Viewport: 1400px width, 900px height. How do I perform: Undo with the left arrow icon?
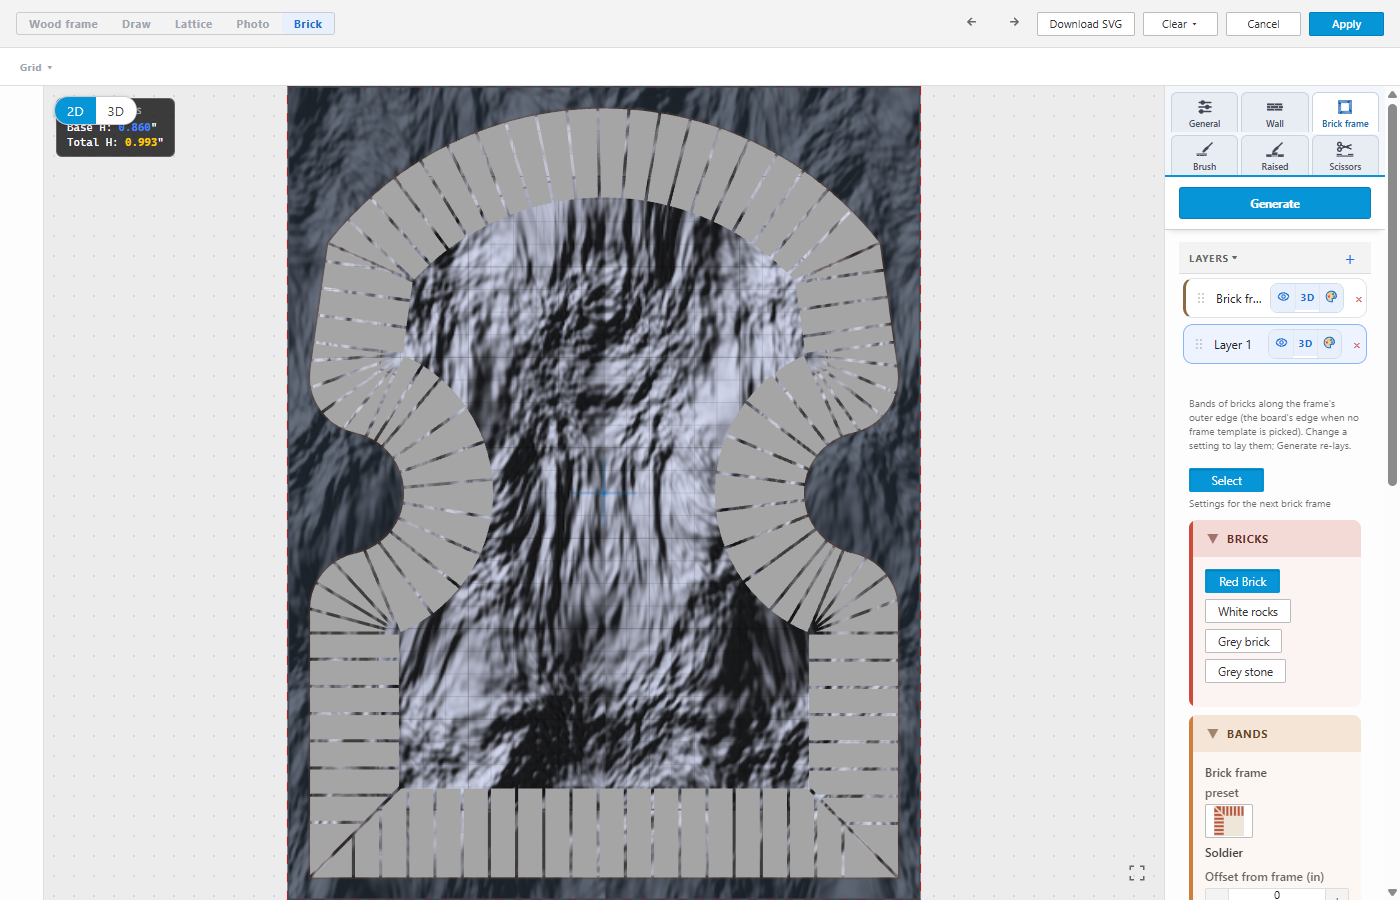point(971,22)
